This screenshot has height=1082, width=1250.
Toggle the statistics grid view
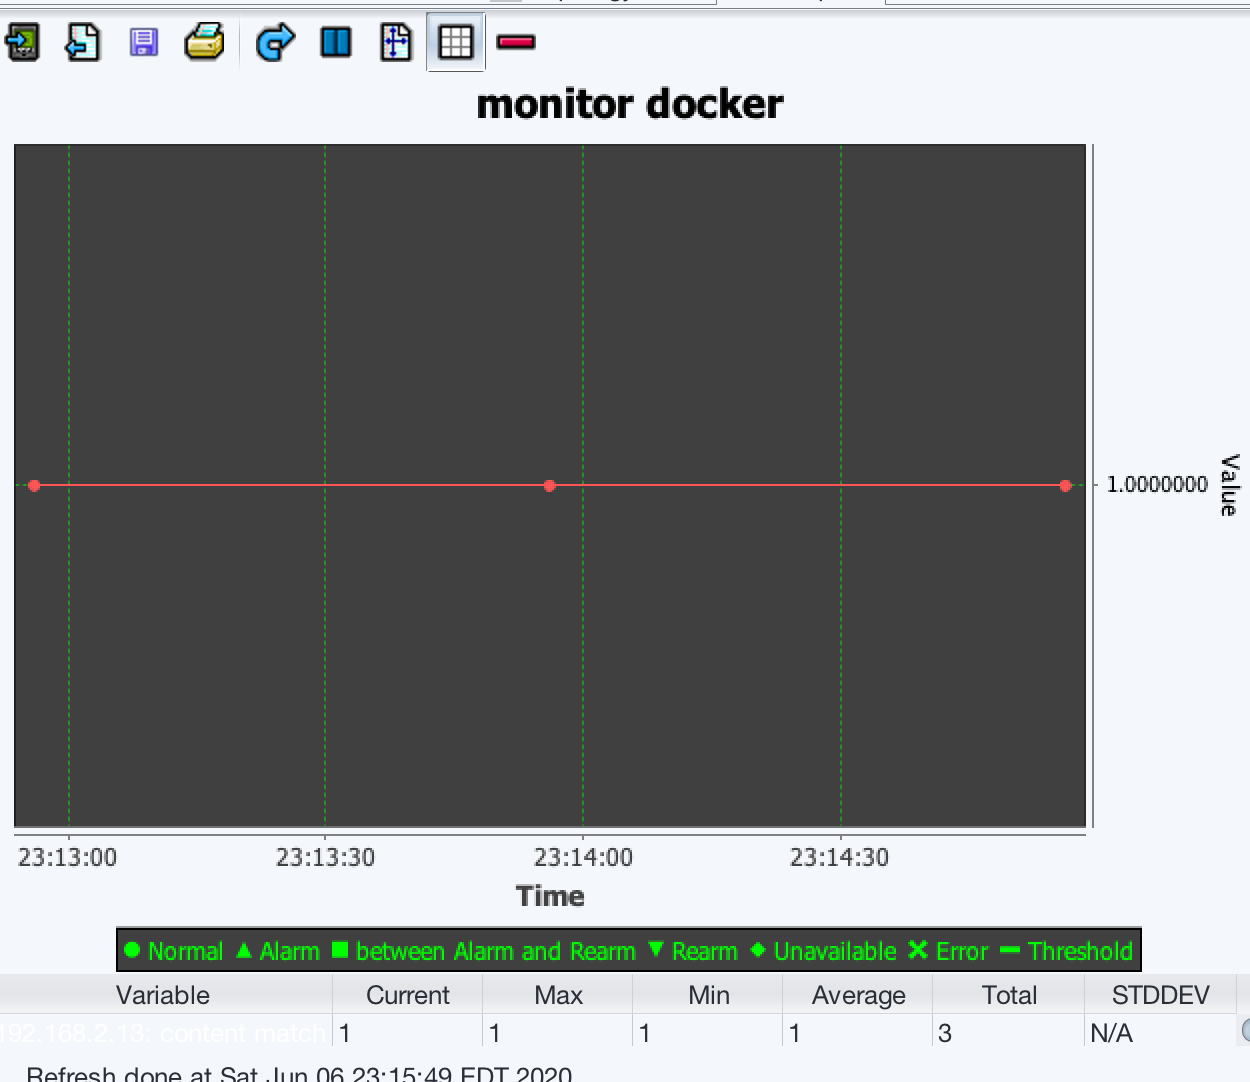(x=455, y=43)
